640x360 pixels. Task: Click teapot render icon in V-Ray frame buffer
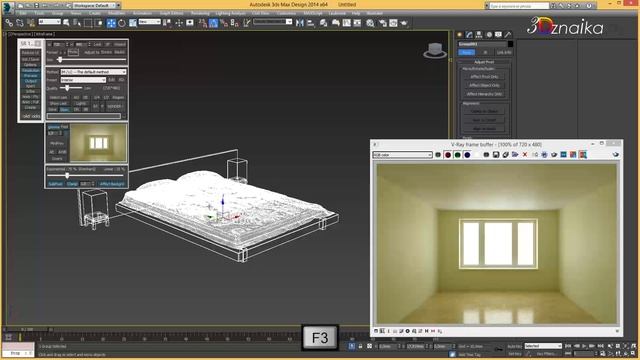pos(616,155)
